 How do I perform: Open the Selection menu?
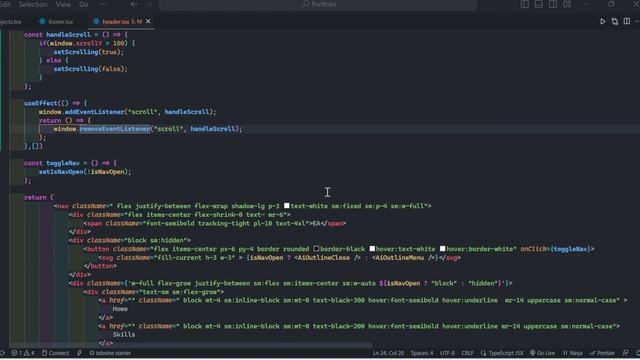point(33,4)
